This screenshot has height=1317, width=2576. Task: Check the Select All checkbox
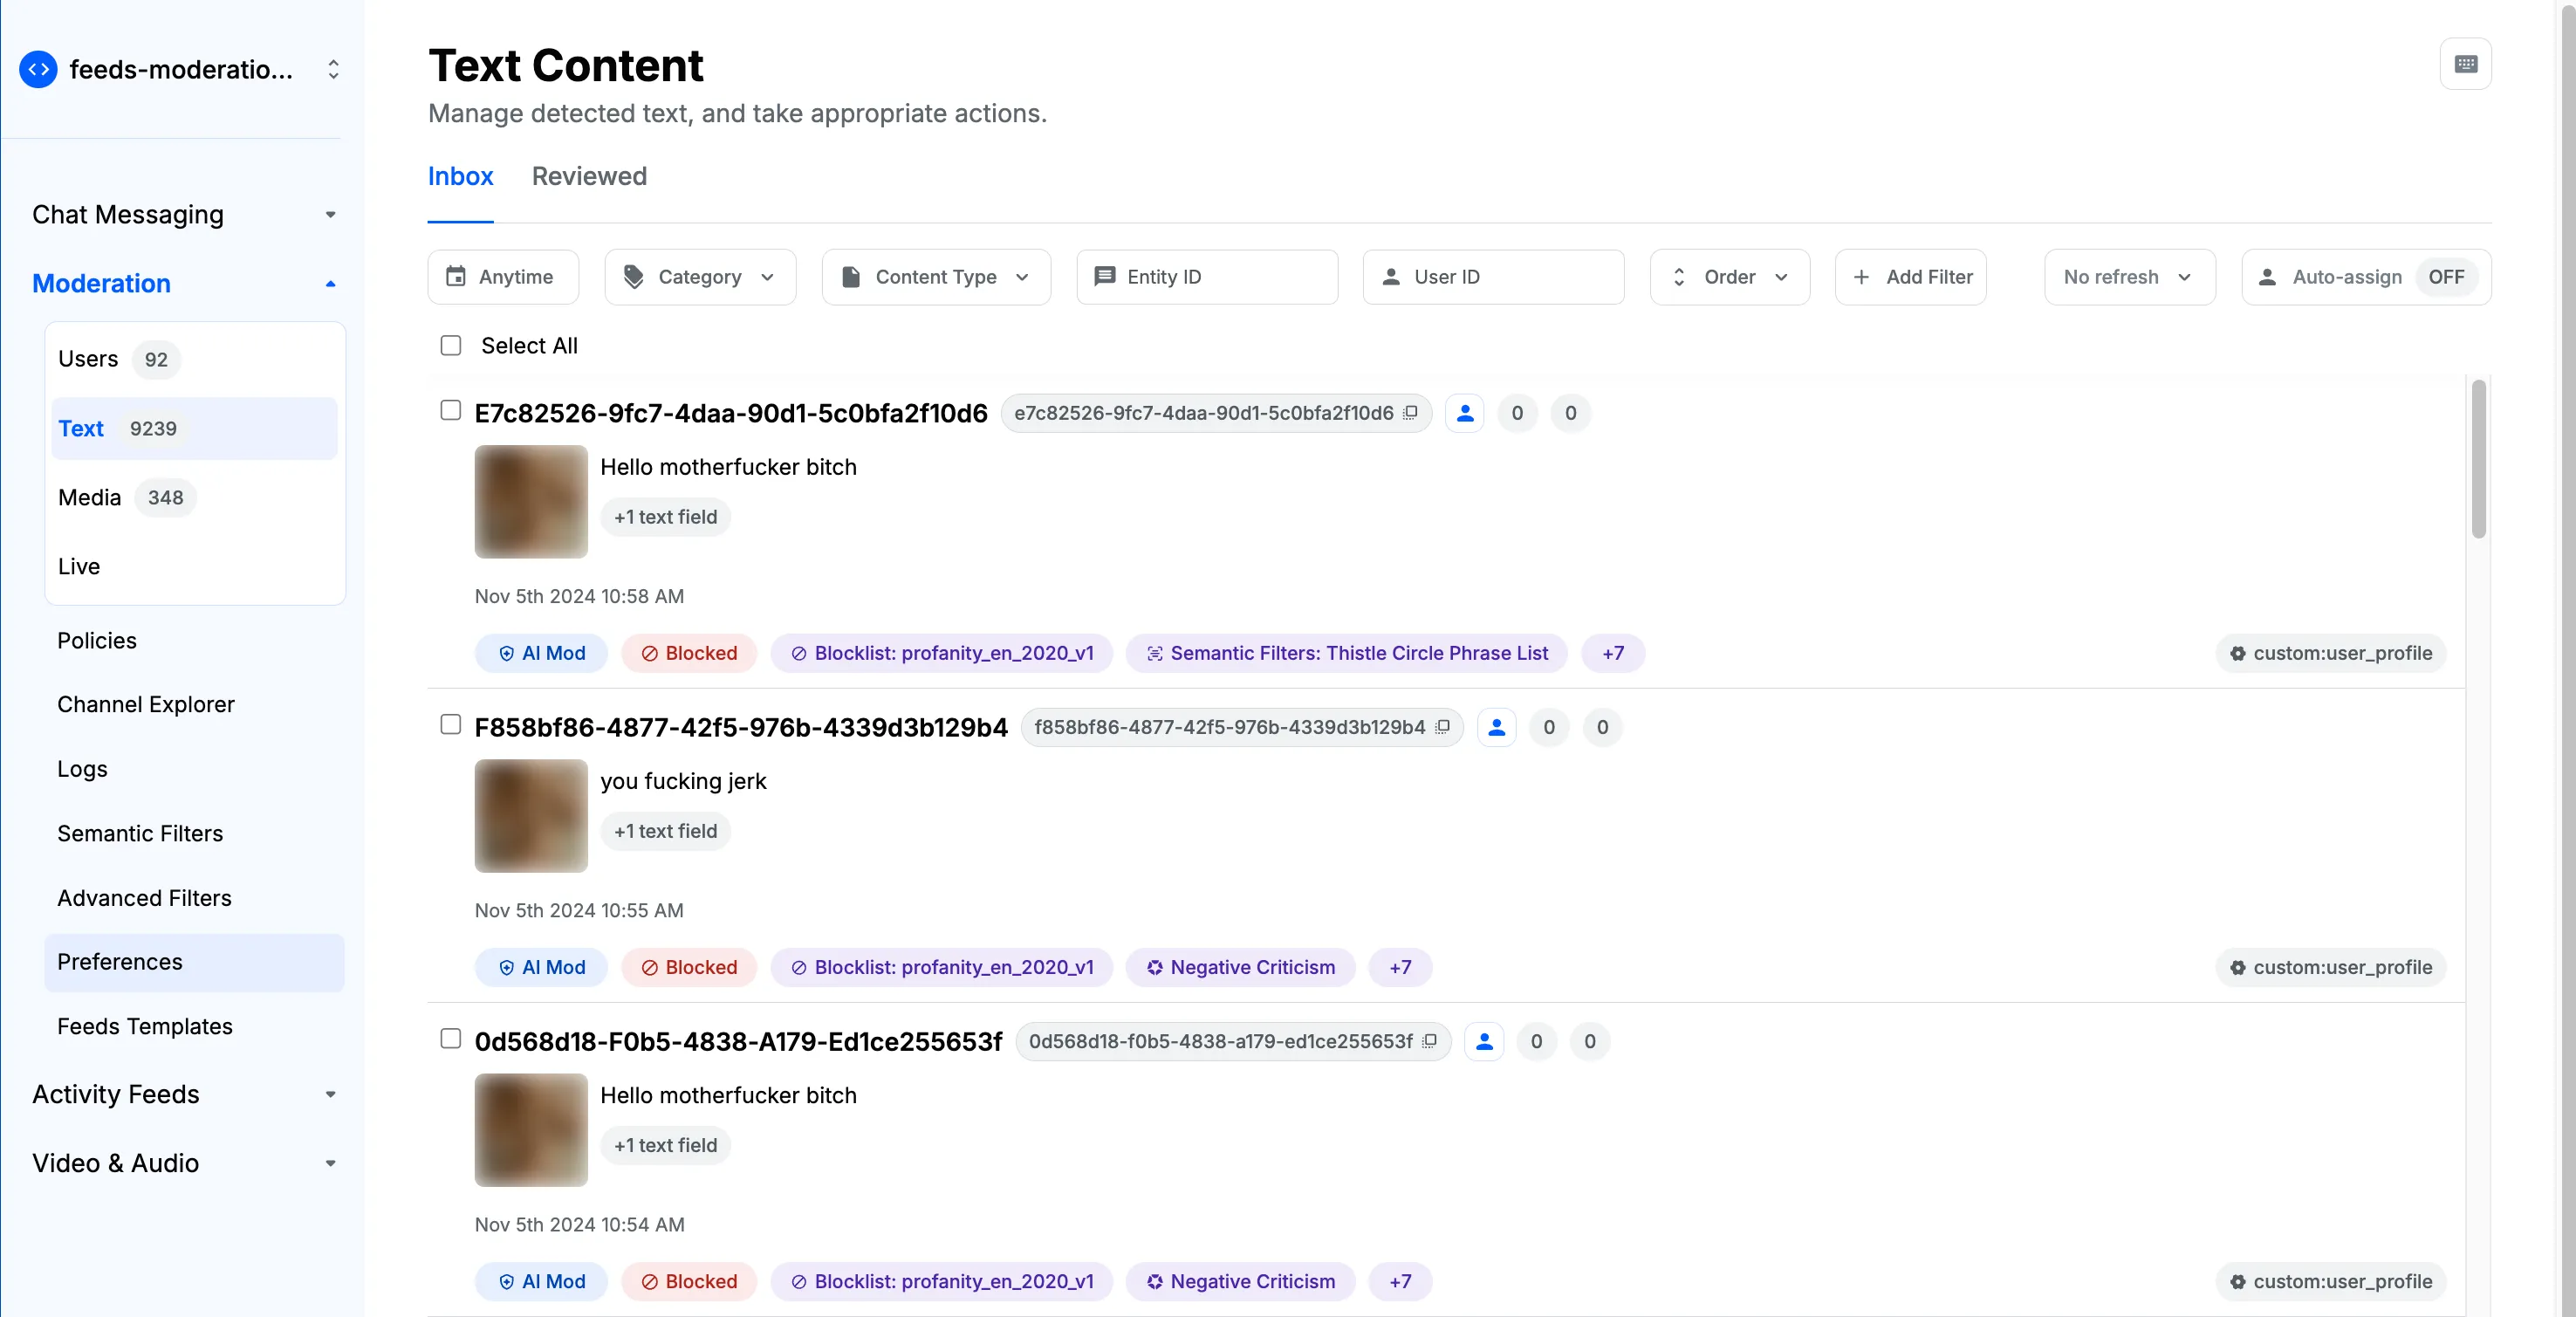450,345
